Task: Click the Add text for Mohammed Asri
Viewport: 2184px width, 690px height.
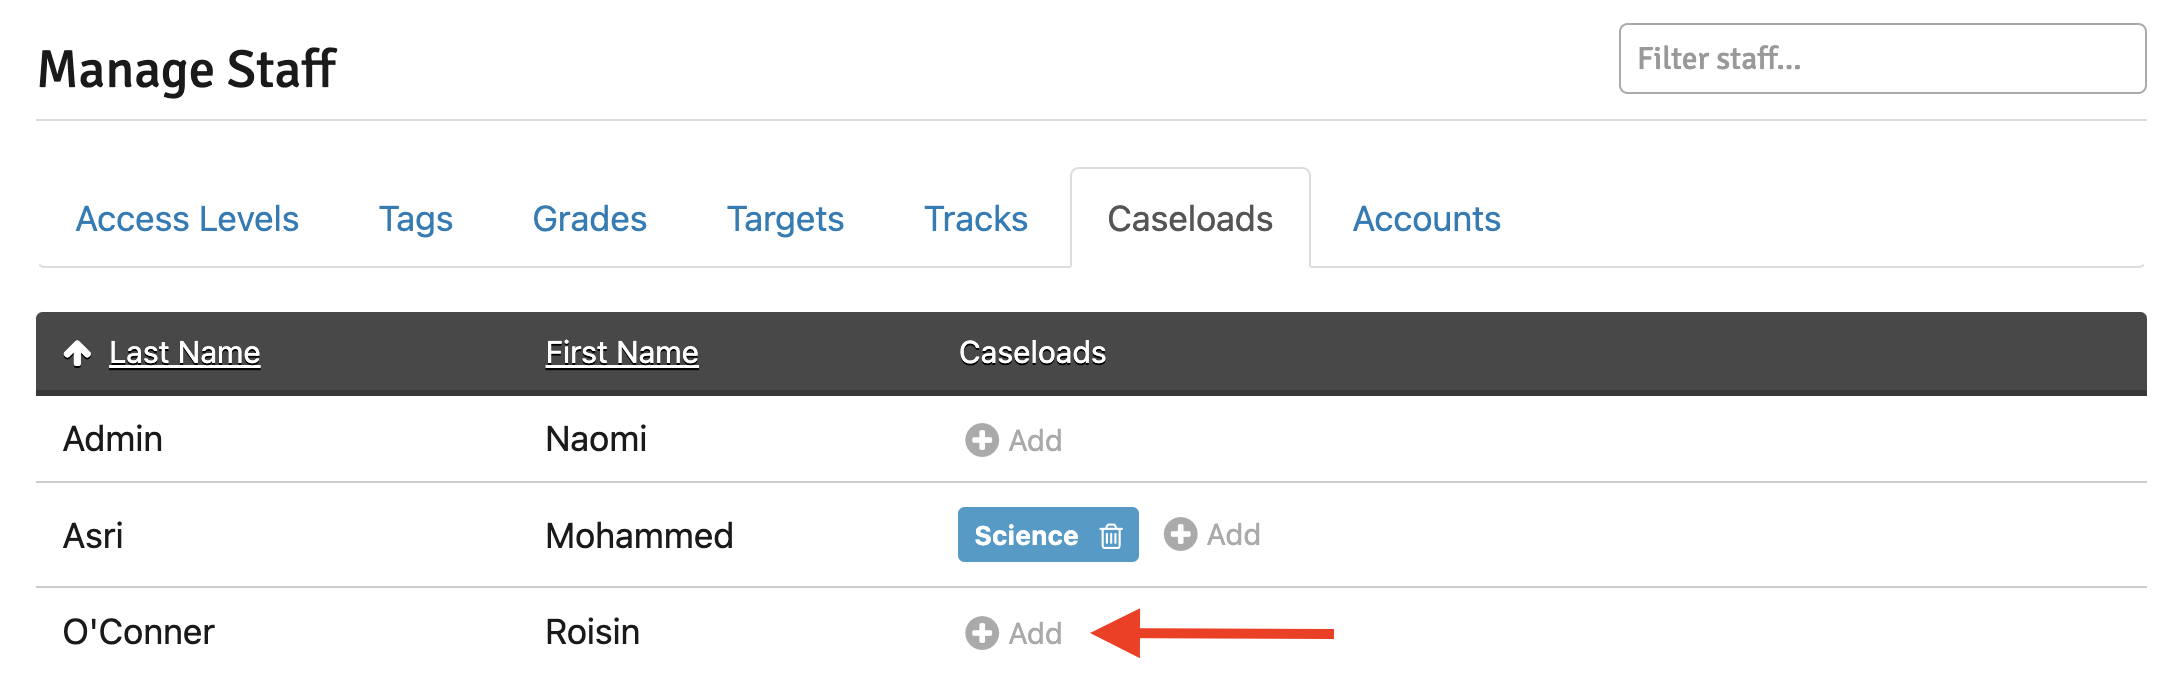Action: (1233, 535)
